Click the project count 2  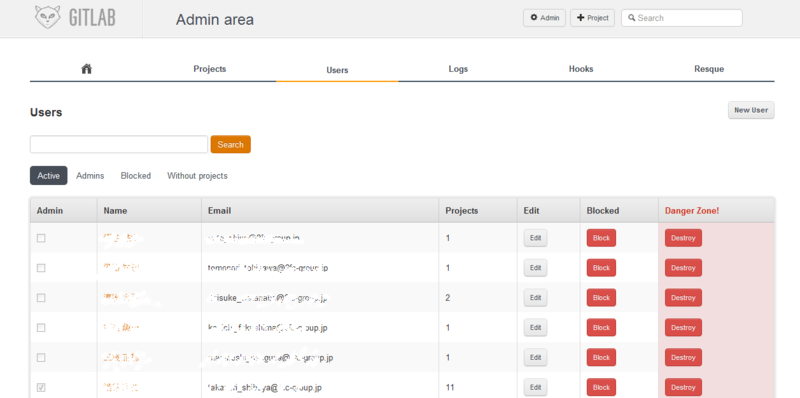pos(447,297)
